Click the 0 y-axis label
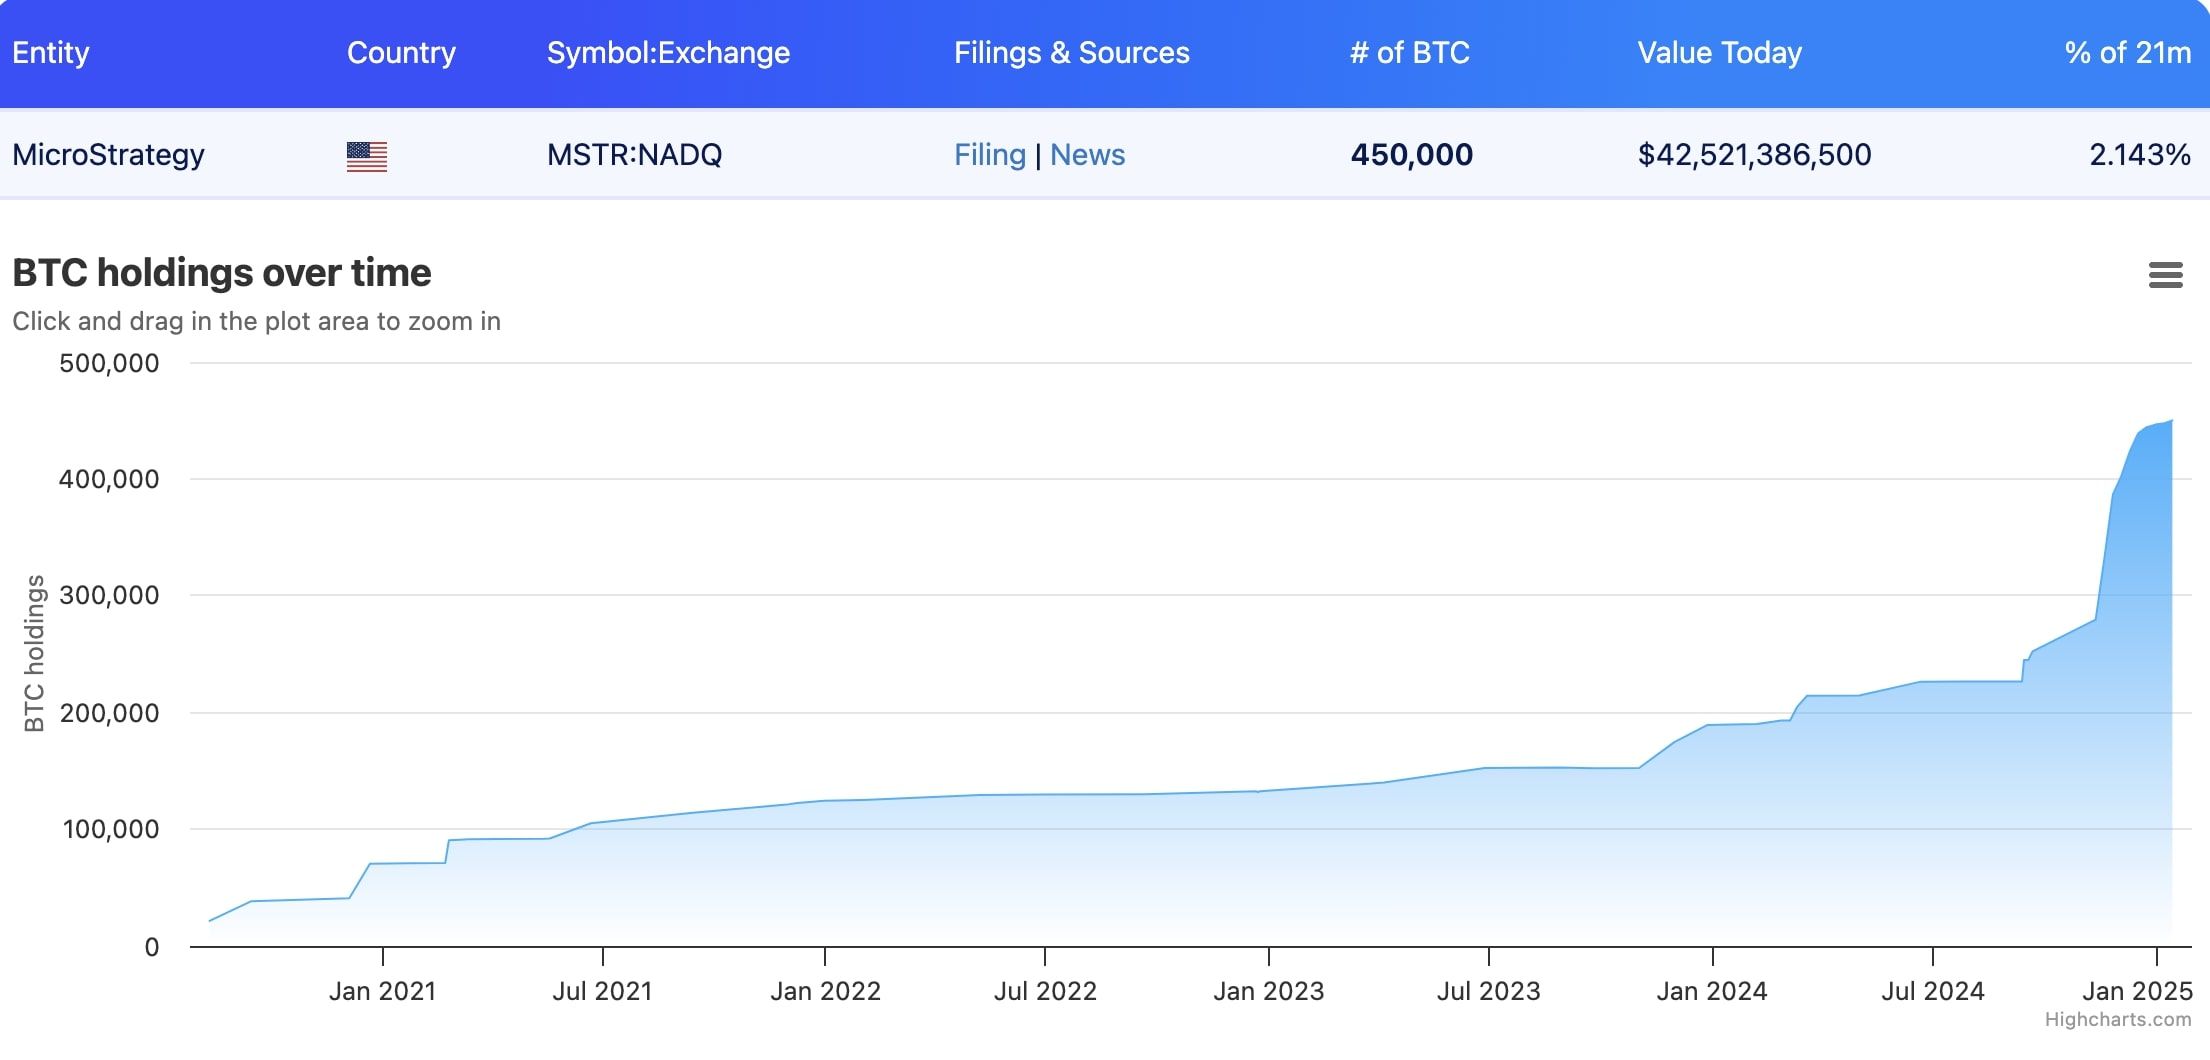The image size is (2210, 1060). point(152,947)
